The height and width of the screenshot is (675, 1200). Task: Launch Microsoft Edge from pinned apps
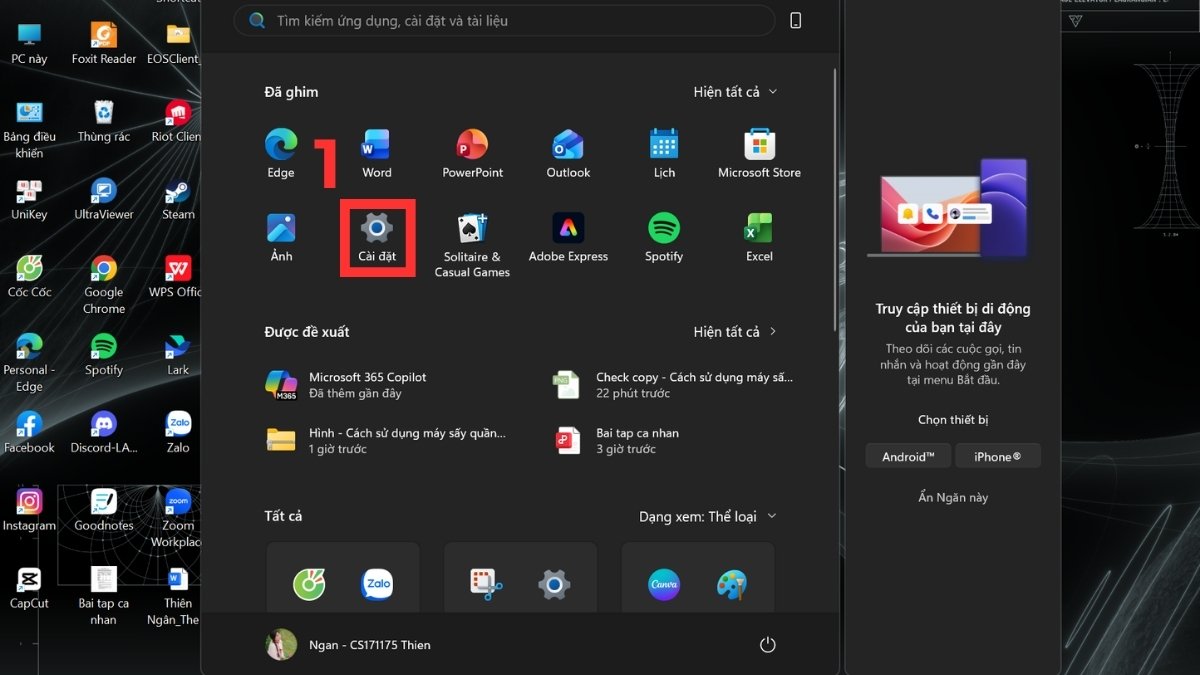(281, 152)
